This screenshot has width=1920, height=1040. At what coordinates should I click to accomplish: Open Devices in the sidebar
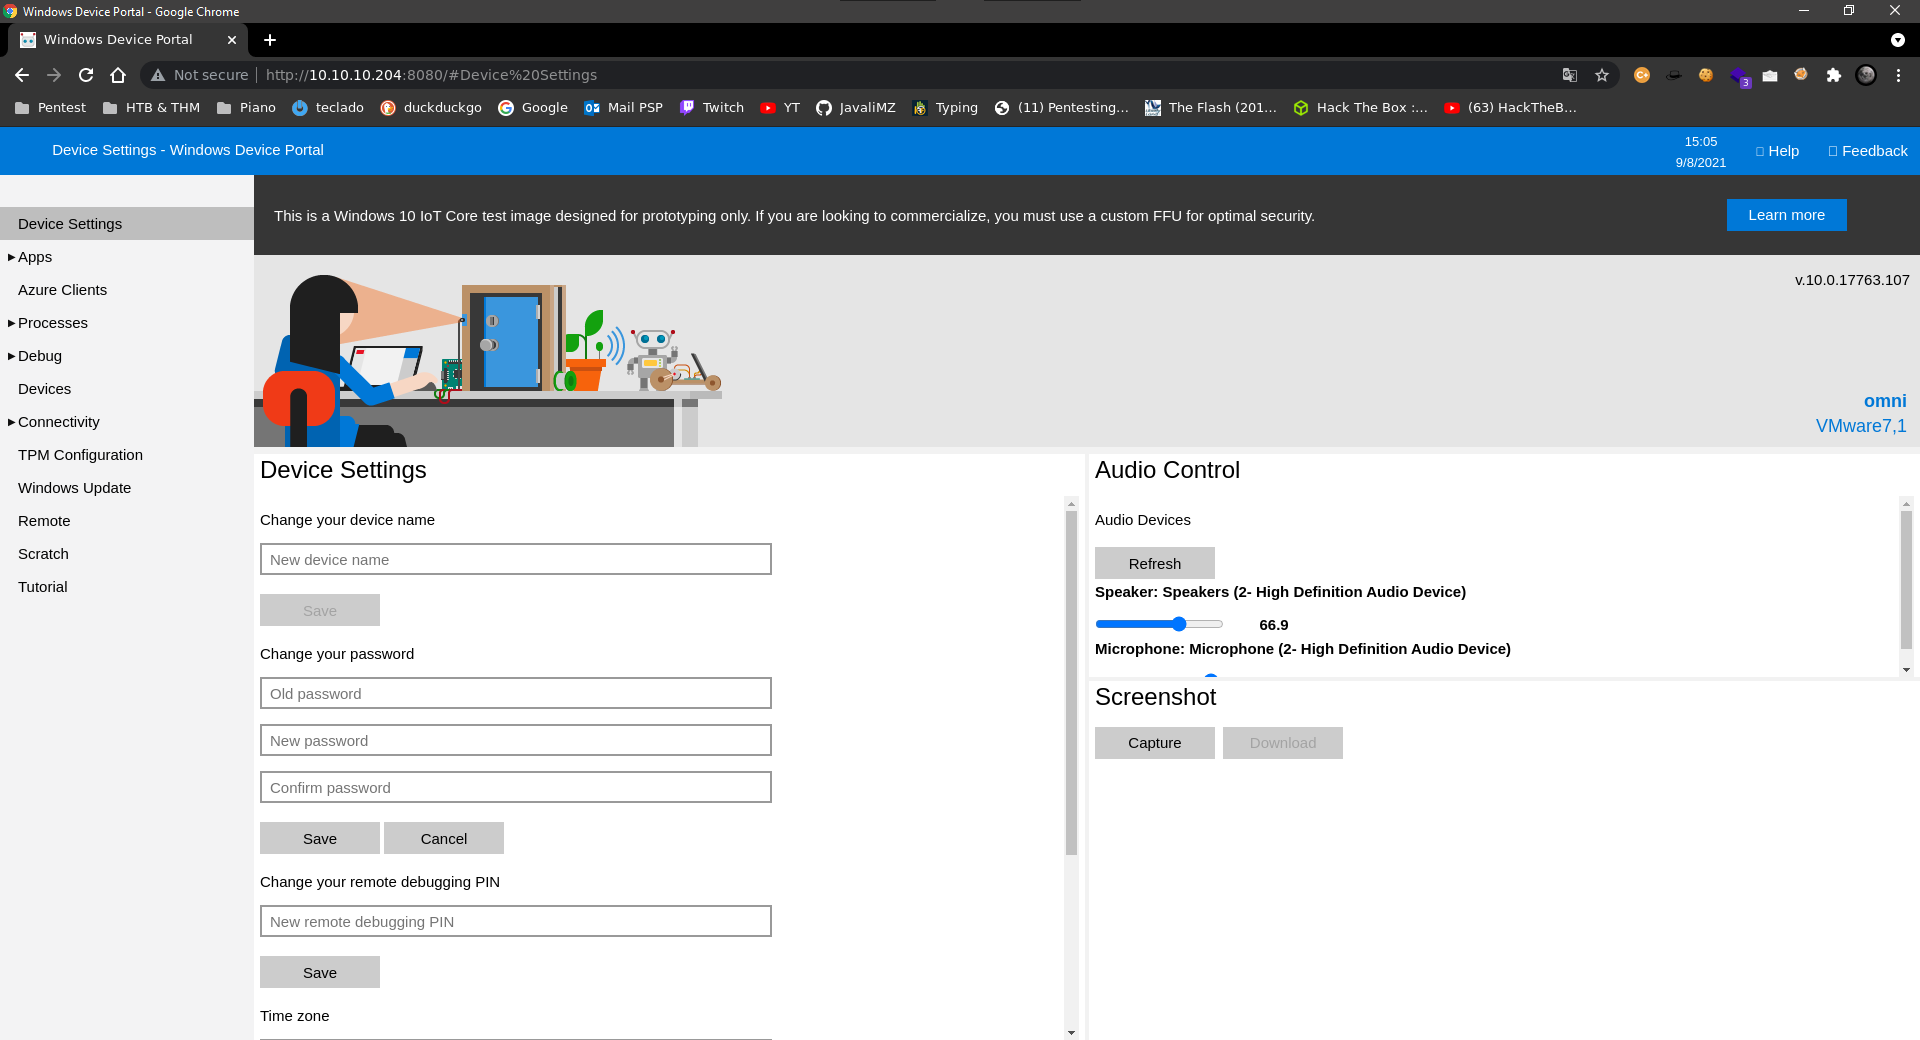[44, 389]
